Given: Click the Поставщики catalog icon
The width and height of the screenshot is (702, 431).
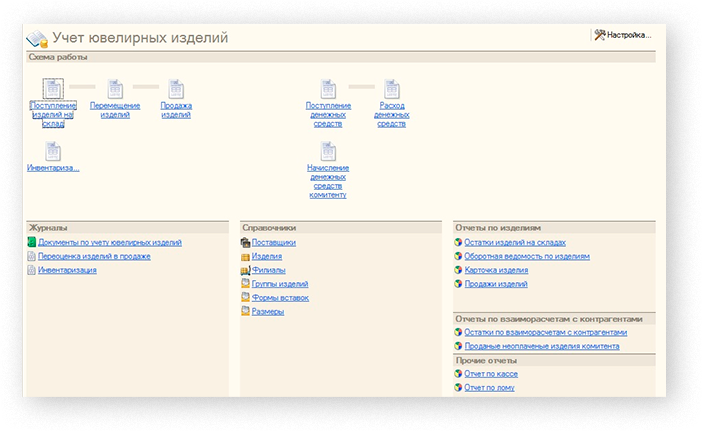Looking at the screenshot, I should pyautogui.click(x=245, y=243).
